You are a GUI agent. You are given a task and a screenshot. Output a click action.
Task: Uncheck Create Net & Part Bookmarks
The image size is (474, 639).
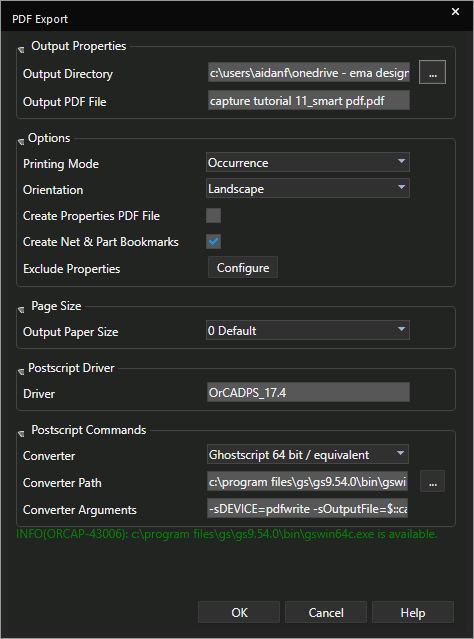[x=213, y=241]
